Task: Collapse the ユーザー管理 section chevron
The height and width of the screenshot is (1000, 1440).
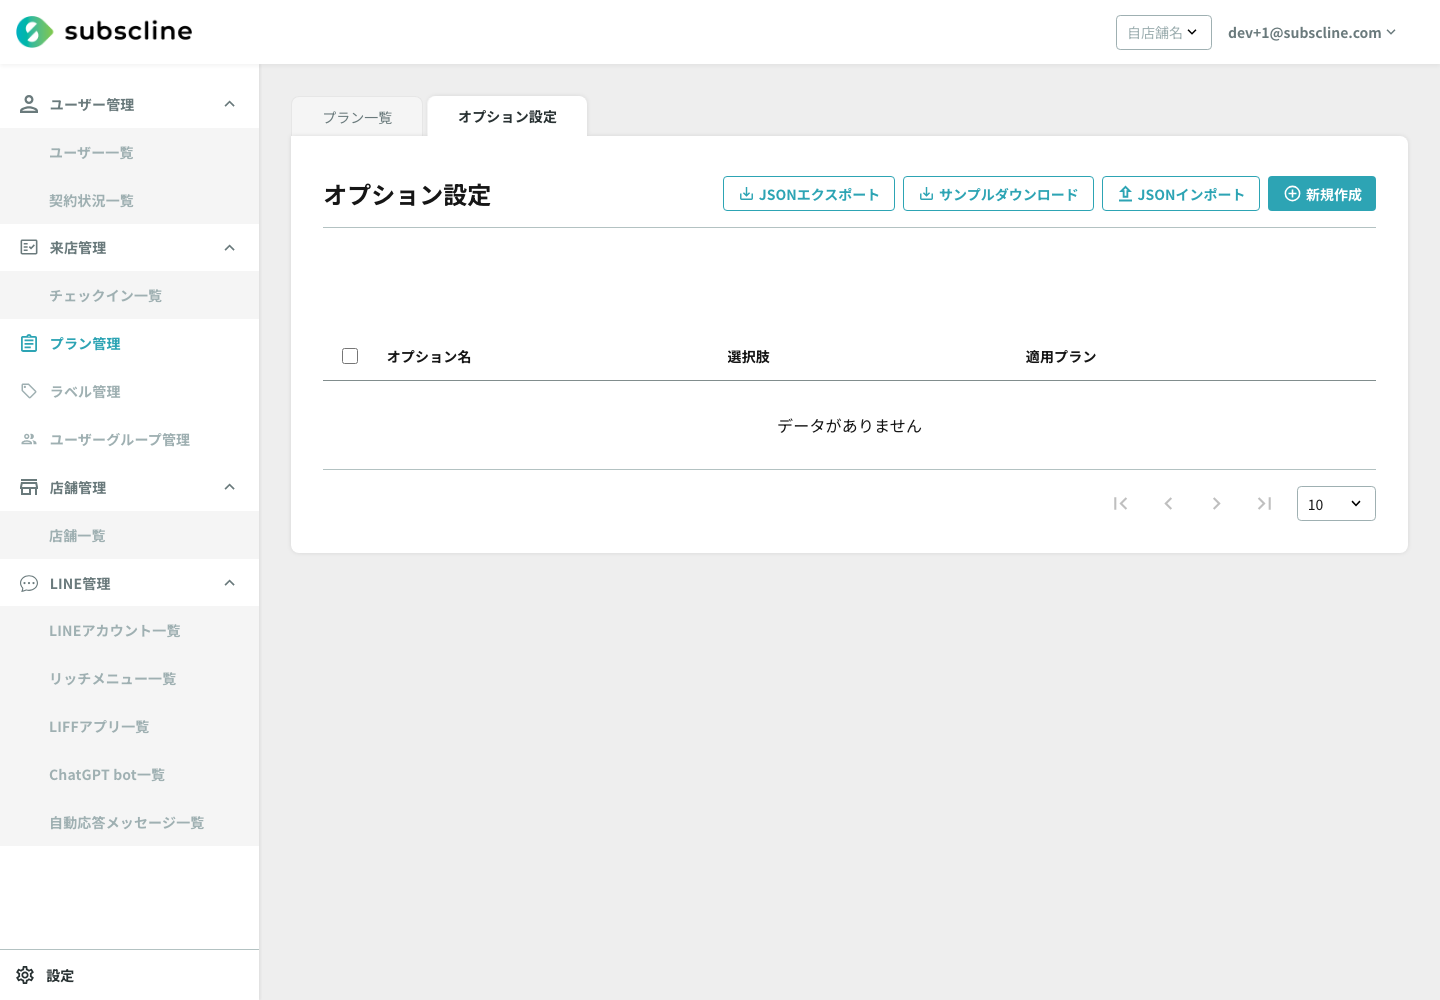Action: pyautogui.click(x=229, y=104)
